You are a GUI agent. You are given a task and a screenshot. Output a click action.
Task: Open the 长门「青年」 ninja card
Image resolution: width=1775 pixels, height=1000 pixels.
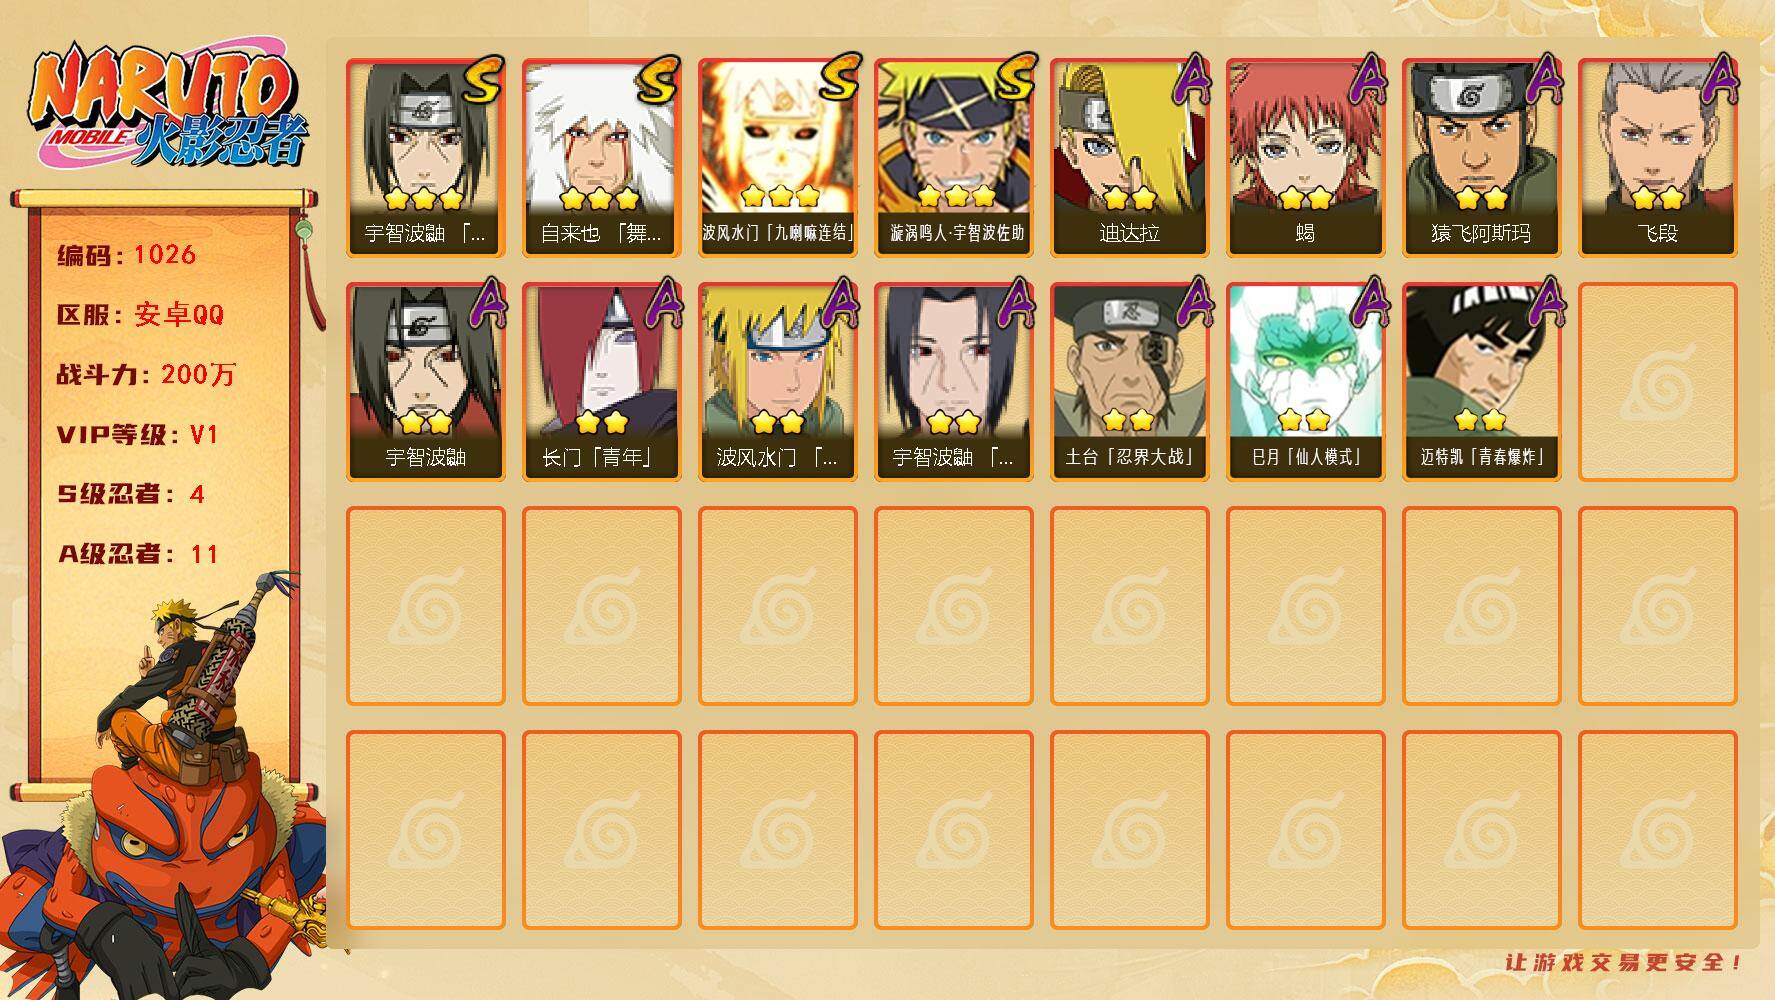[601, 382]
